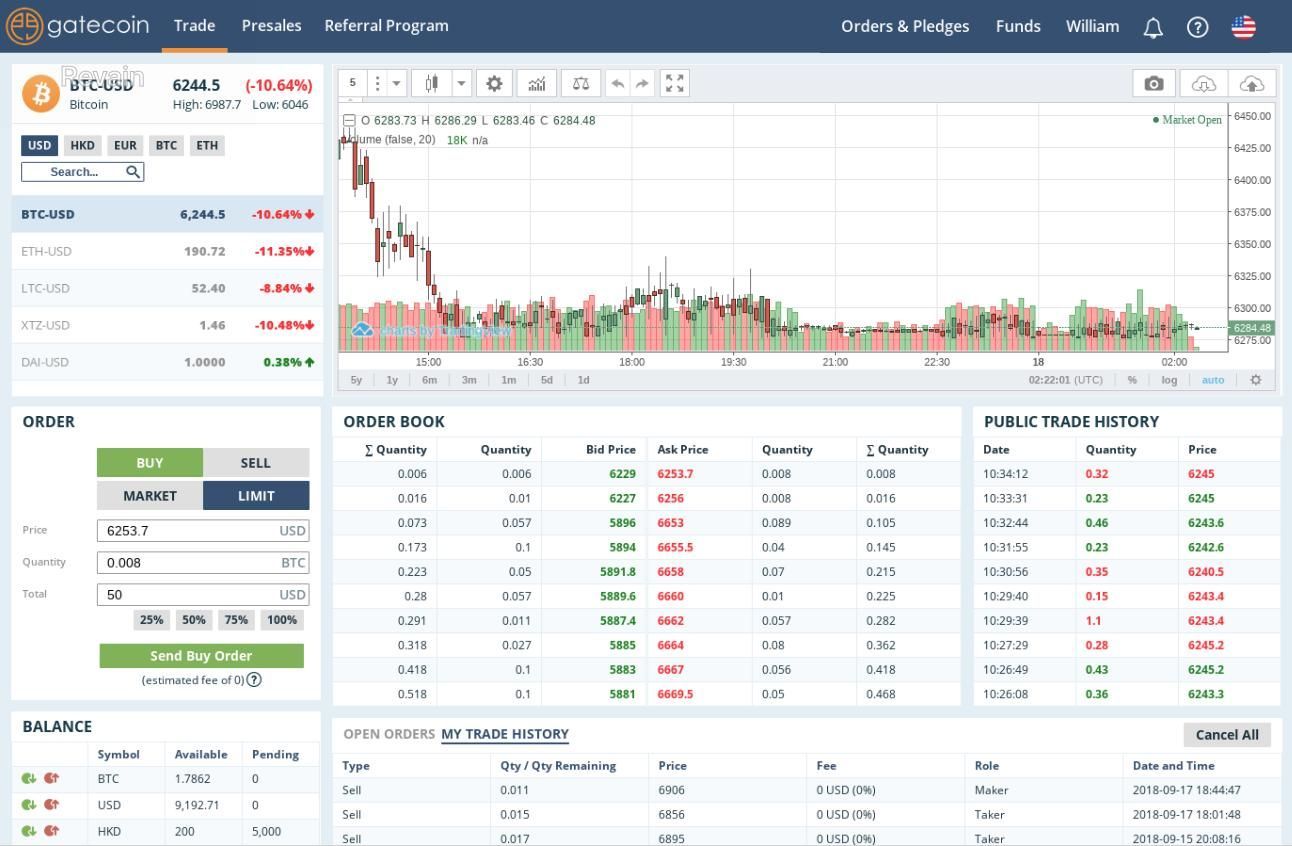Click the compare symbols scales icon
Viewport: 1292px width, 846px height.
580,84
